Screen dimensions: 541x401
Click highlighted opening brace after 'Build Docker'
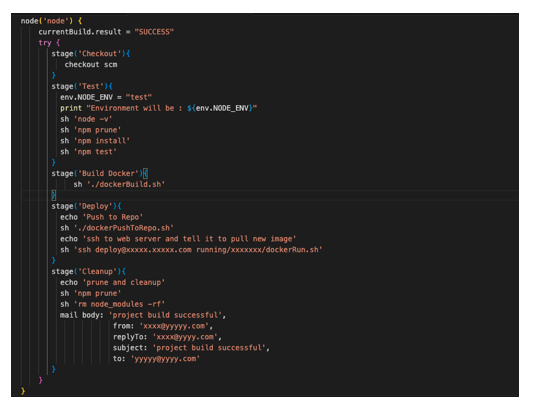tap(145, 173)
